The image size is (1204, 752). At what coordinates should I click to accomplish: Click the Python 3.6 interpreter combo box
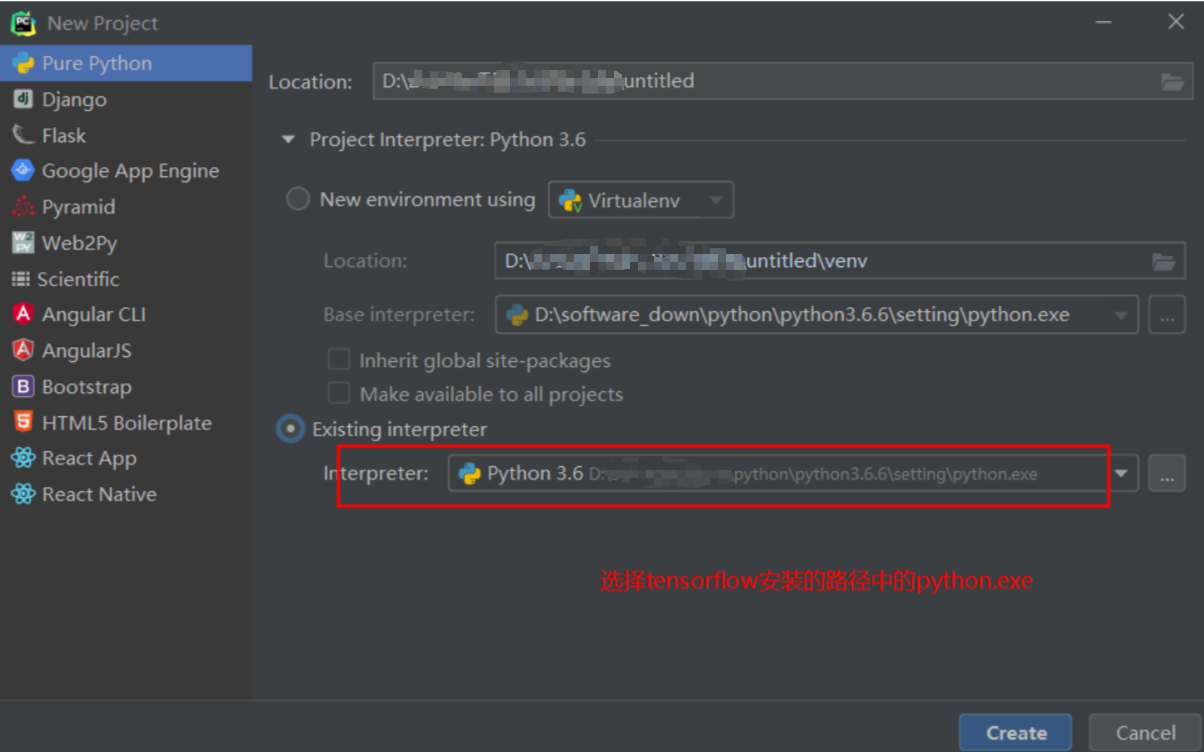[793, 474]
